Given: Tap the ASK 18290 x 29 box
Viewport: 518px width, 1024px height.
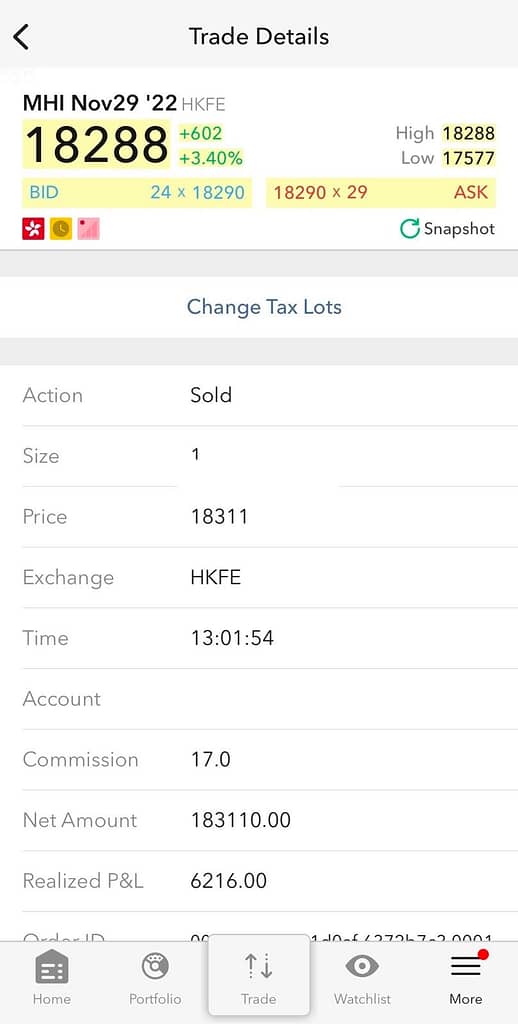Looking at the screenshot, I should (381, 193).
